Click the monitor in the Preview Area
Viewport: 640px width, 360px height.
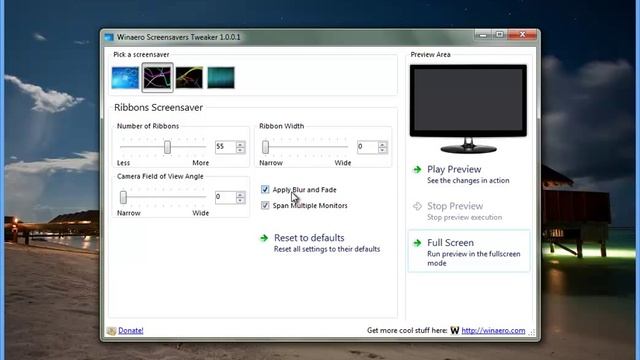click(468, 108)
